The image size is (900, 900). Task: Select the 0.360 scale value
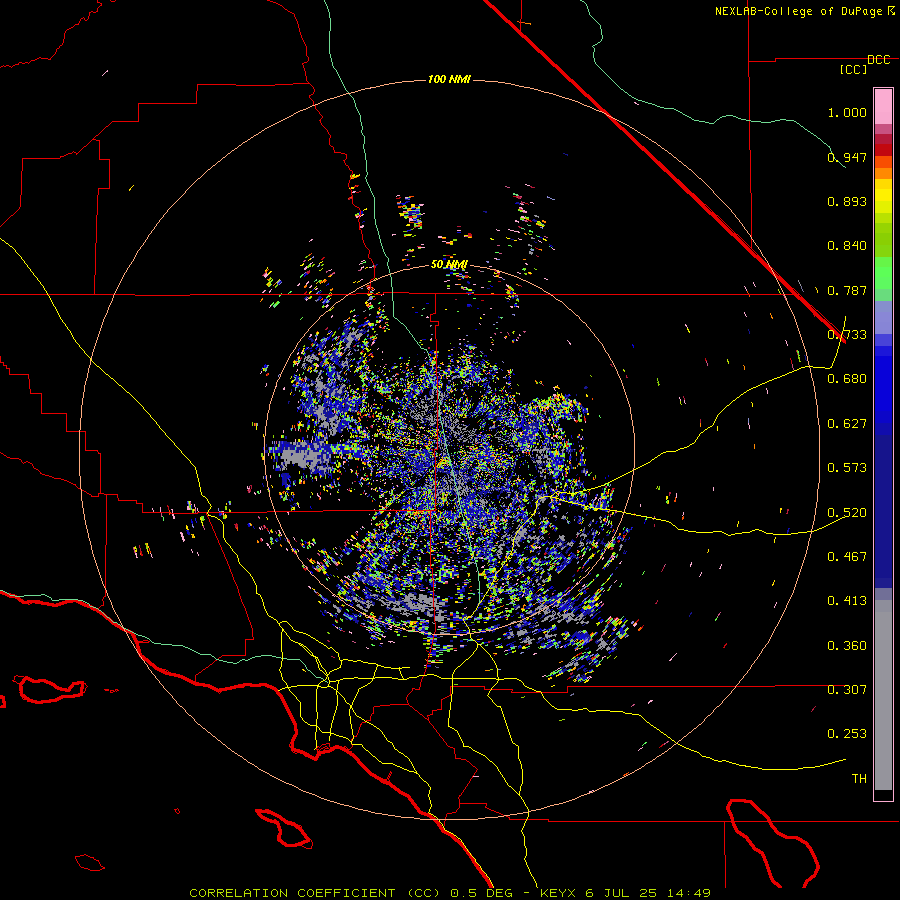(847, 646)
